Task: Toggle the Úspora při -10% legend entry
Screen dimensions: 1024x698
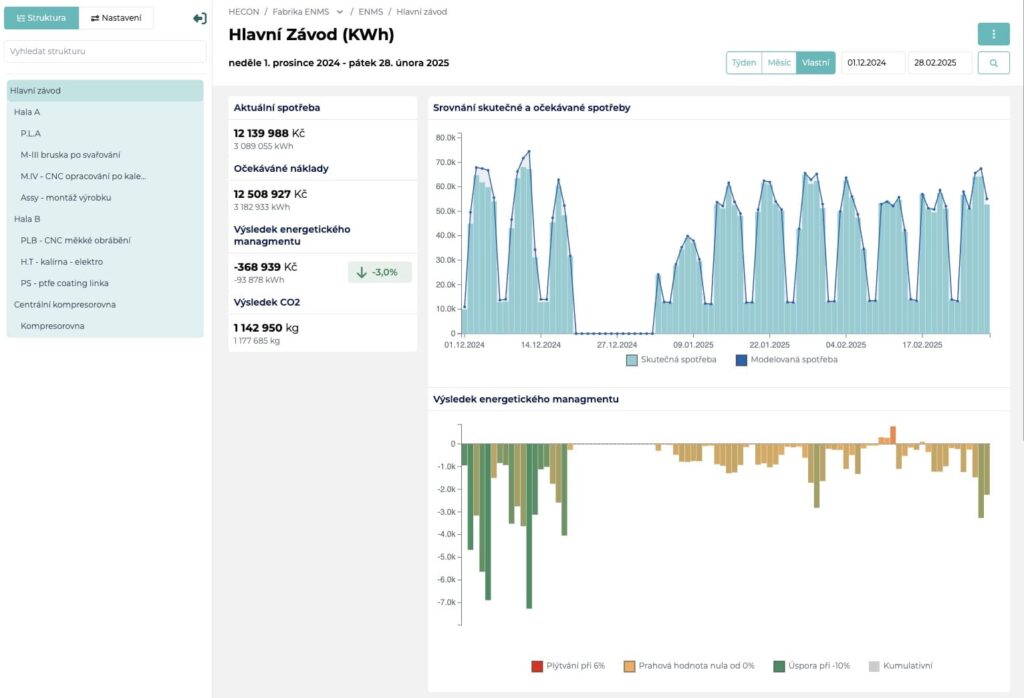Action: click(x=812, y=666)
